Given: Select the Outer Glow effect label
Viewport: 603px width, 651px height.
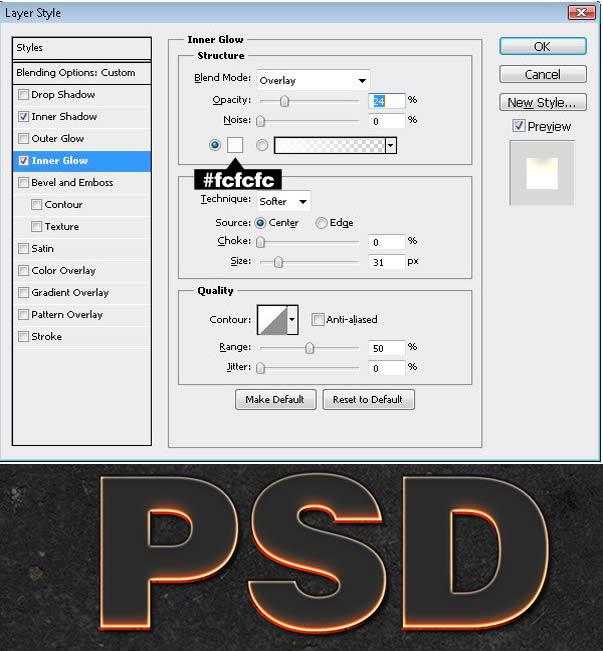Looking at the screenshot, I should [58, 139].
